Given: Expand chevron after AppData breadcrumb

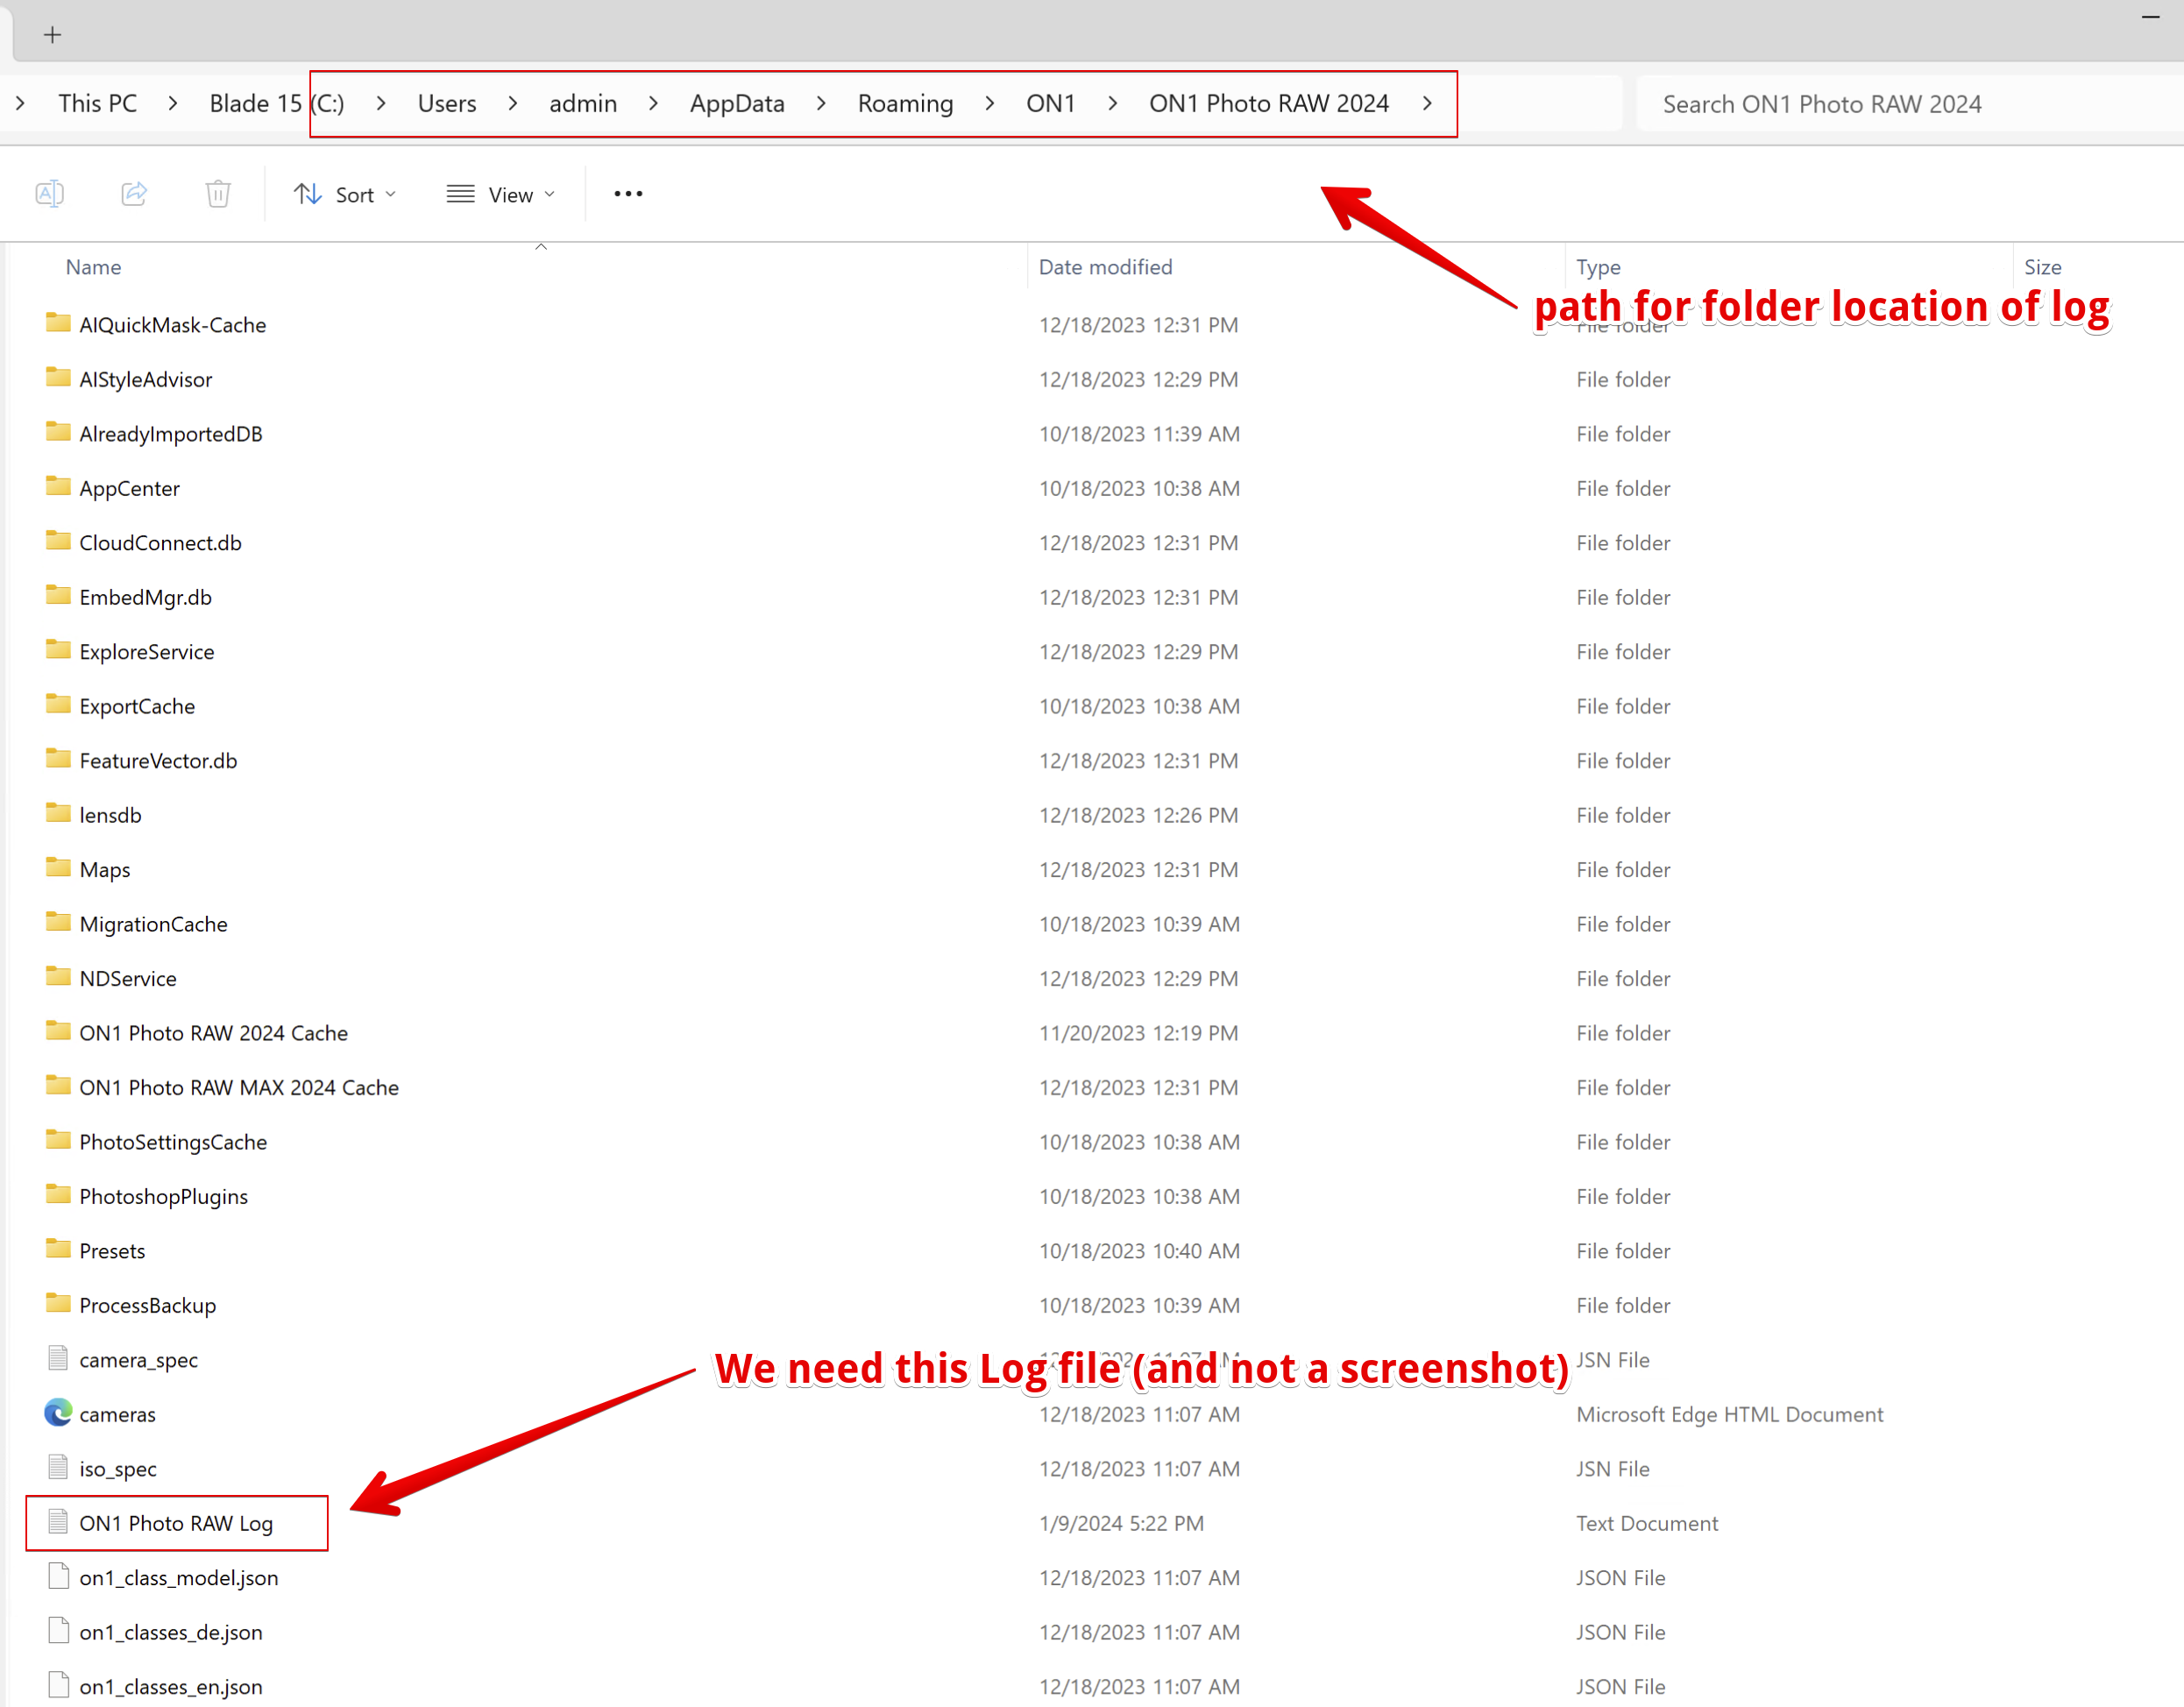Looking at the screenshot, I should coord(821,104).
